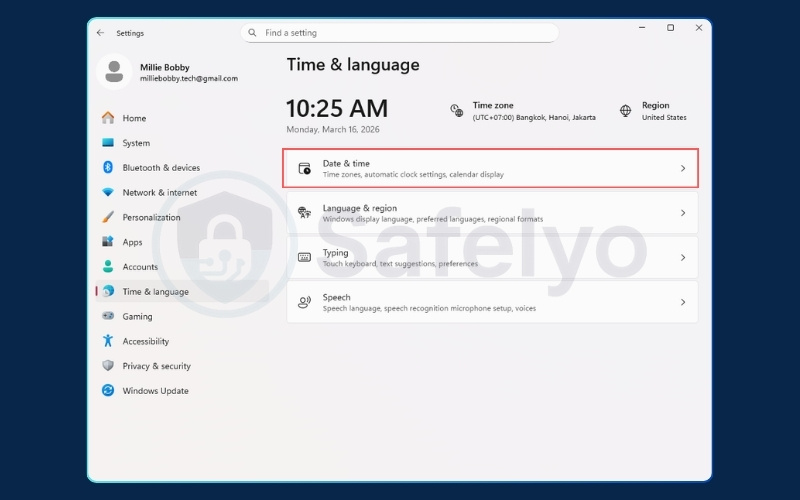The image size is (800, 500).
Task: Click the System monitor icon
Action: 108,143
